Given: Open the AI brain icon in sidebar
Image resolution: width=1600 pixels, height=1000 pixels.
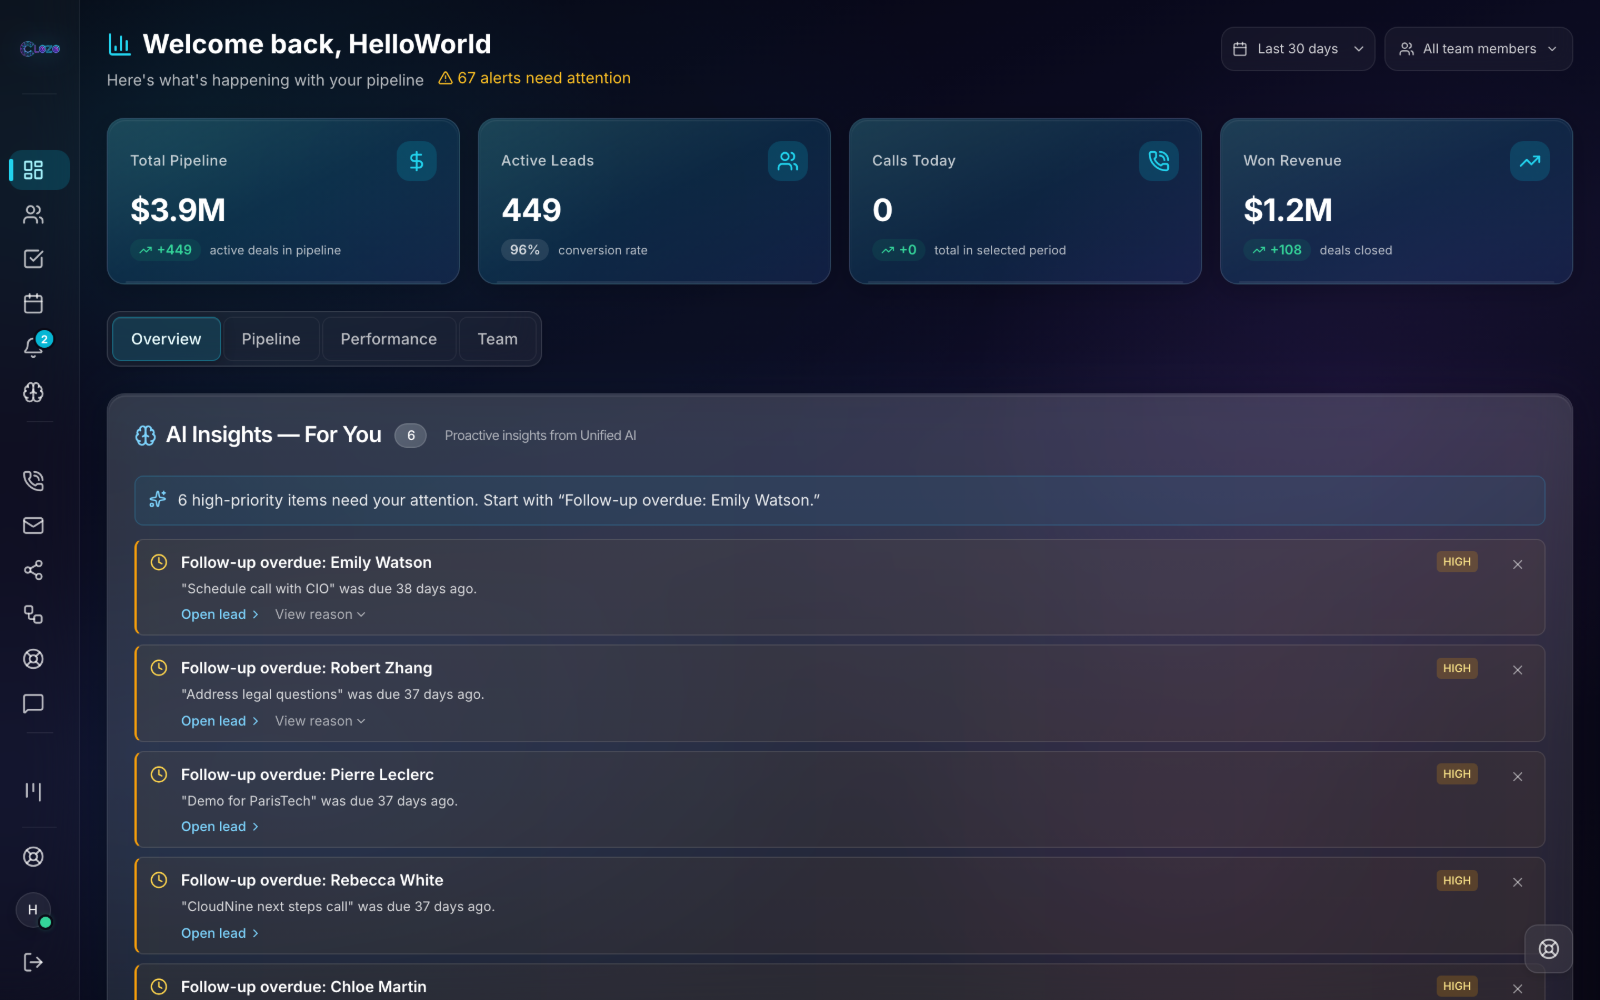Looking at the screenshot, I should coord(33,392).
